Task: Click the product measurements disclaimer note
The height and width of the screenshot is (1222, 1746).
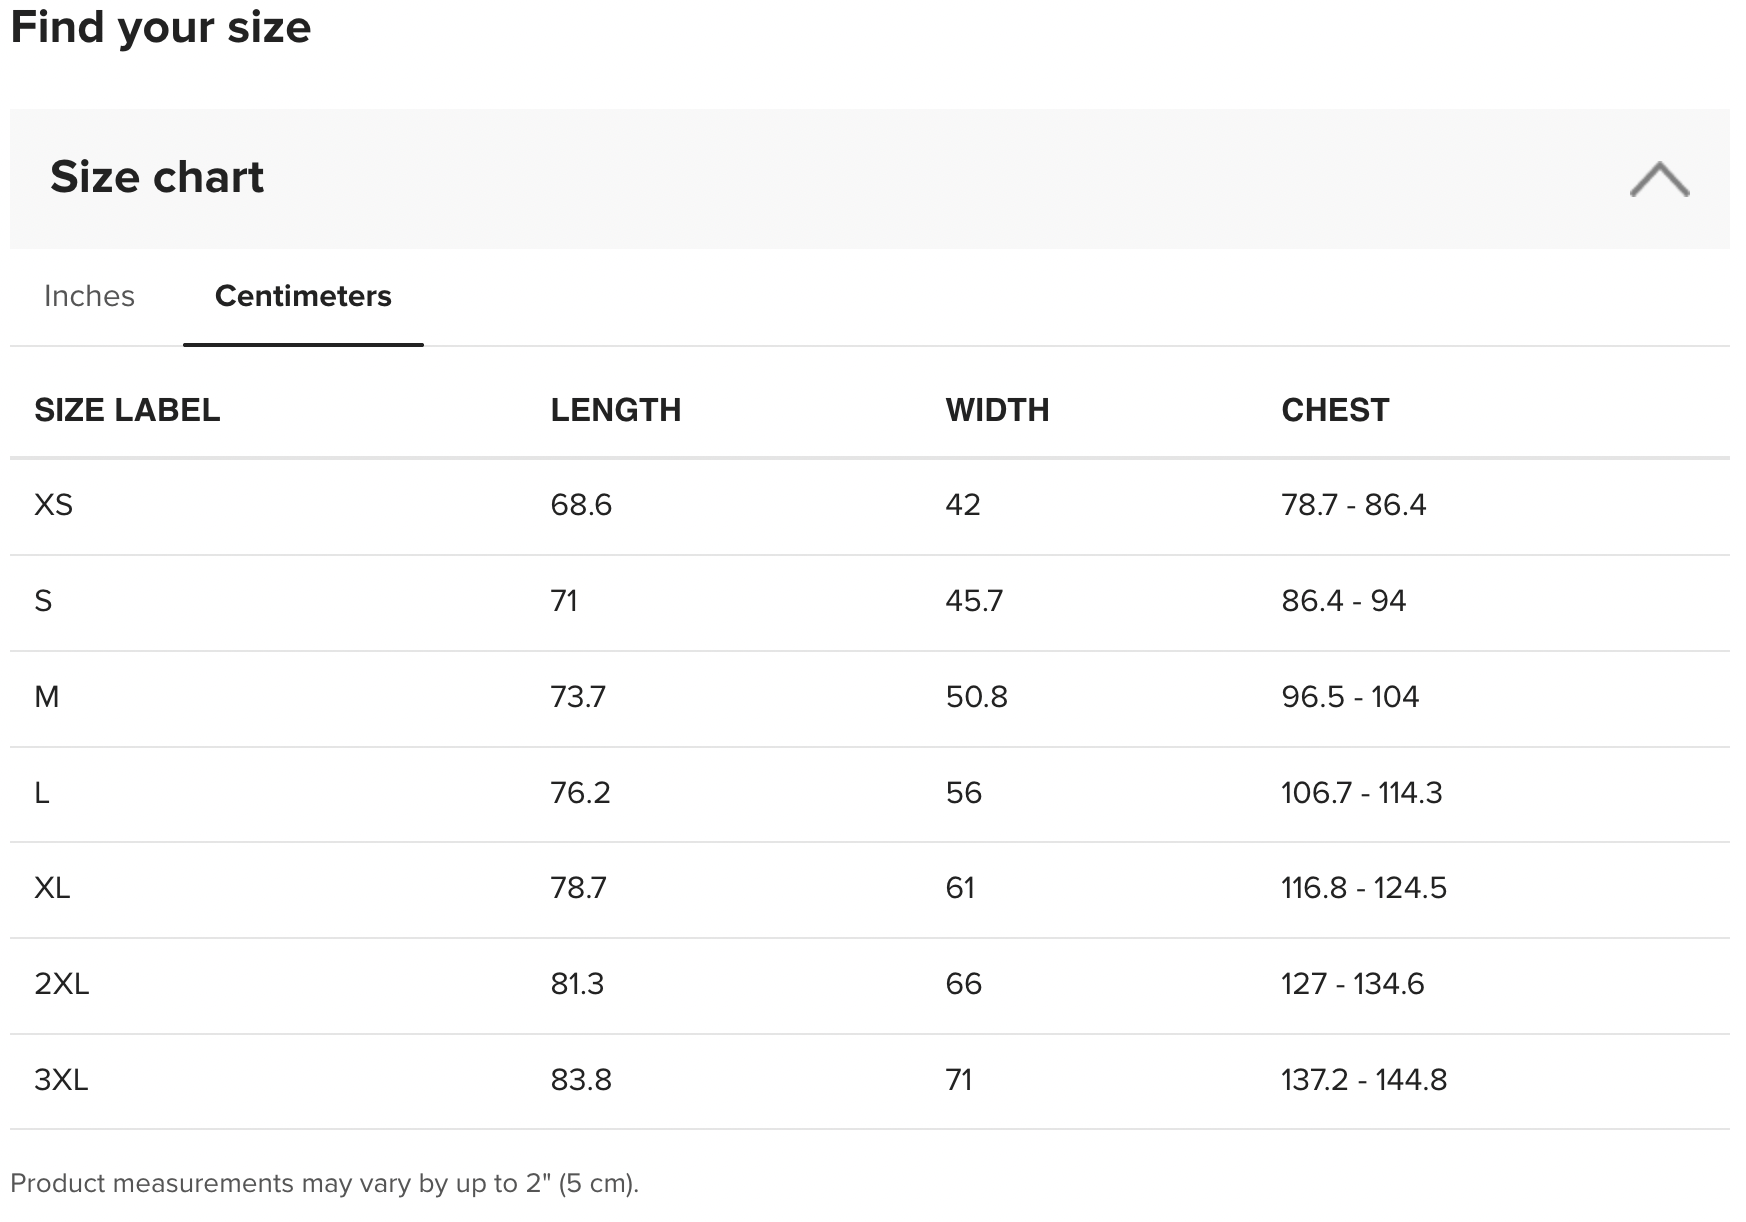Action: [x=324, y=1184]
